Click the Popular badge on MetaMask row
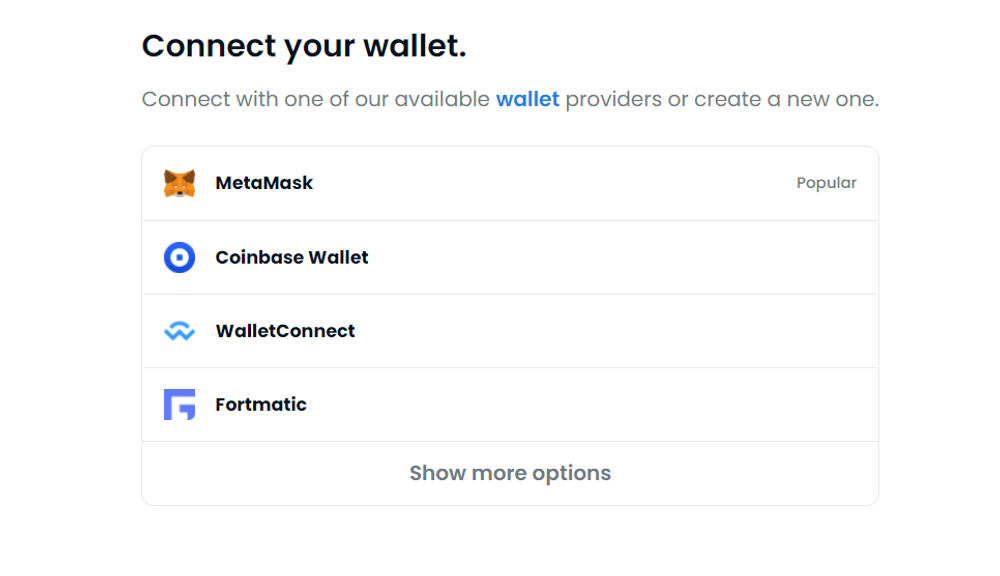This screenshot has height=576, width=1000. pyautogui.click(x=826, y=183)
